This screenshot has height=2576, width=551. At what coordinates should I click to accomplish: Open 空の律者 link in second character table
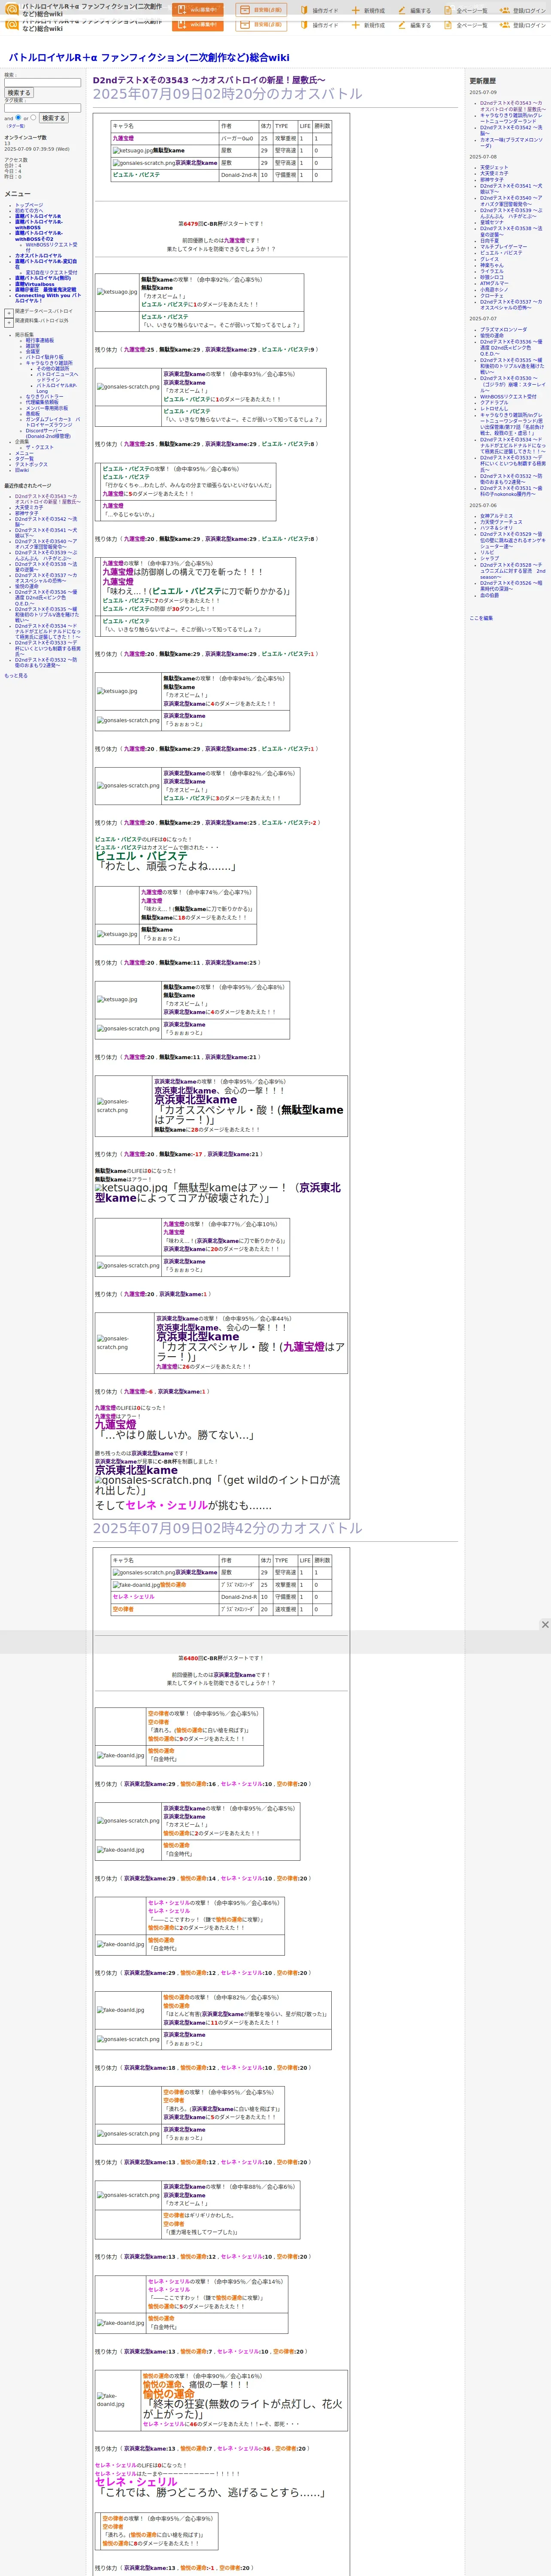pos(123,1609)
